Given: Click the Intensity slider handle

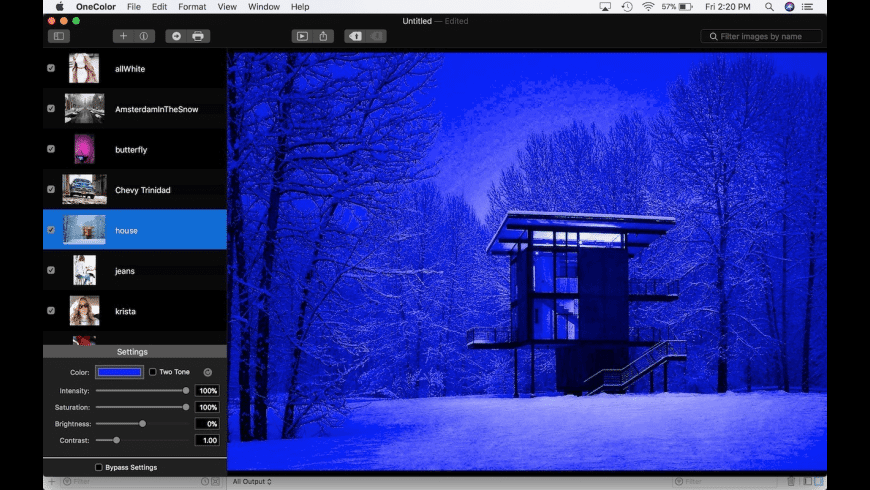Looking at the screenshot, I should [x=186, y=391].
